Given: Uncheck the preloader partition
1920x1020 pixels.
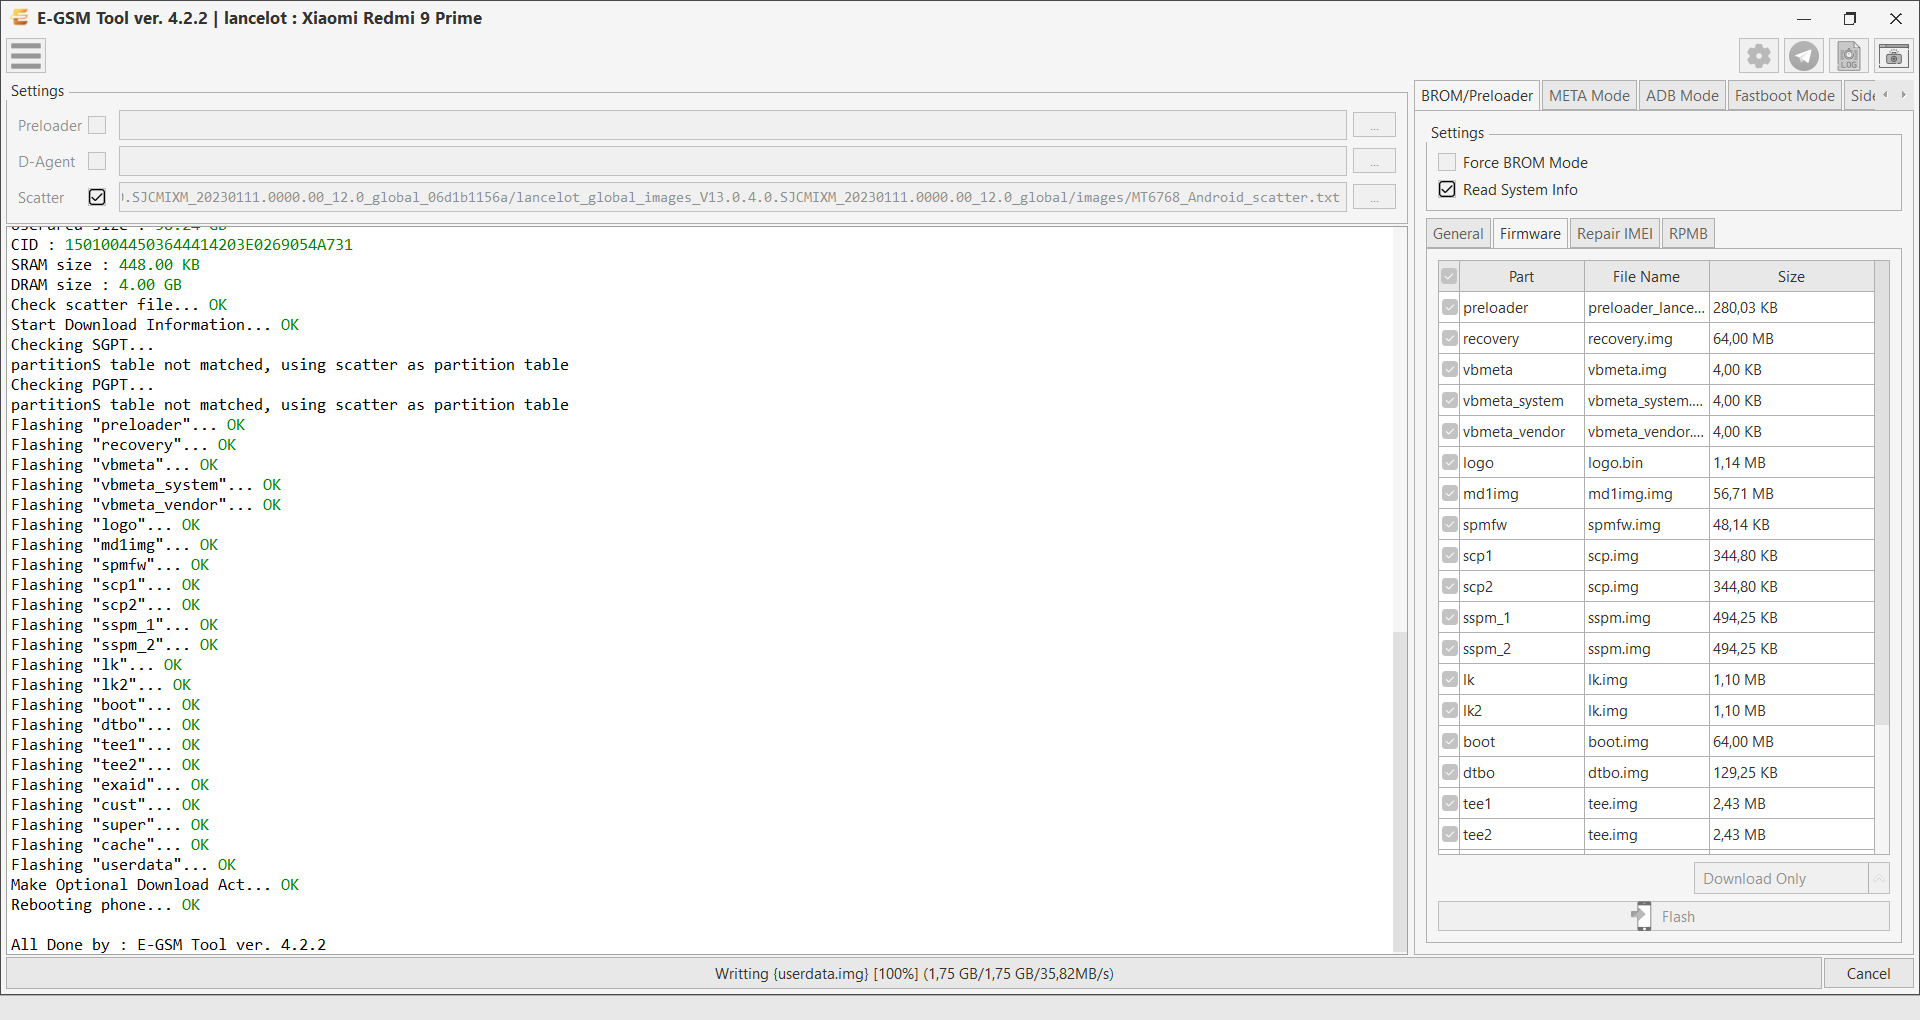Looking at the screenshot, I should [1450, 307].
